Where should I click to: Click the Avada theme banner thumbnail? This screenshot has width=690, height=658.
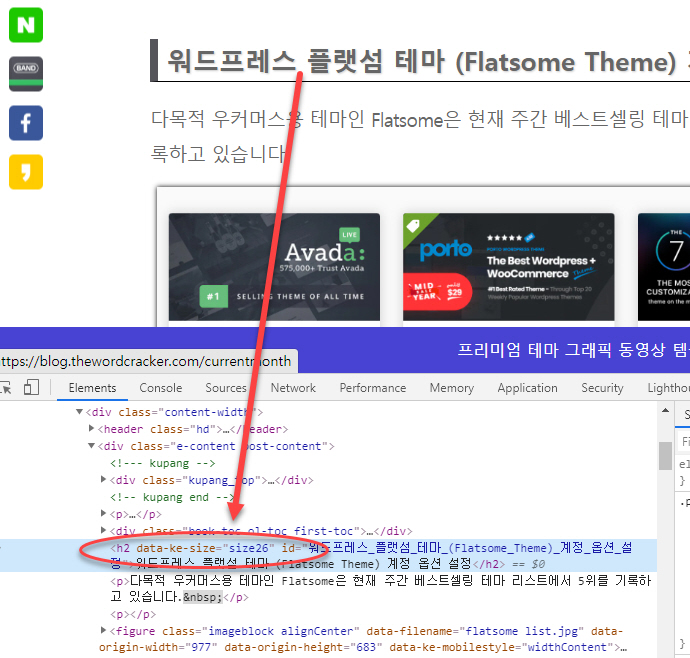pos(274,267)
